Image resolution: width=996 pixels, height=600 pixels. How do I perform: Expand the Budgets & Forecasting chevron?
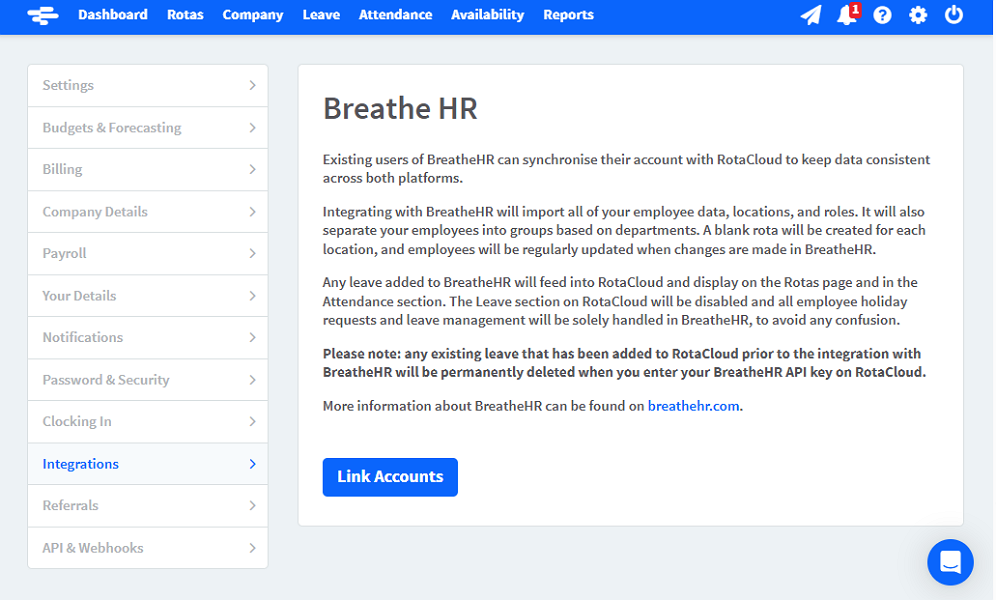252,128
